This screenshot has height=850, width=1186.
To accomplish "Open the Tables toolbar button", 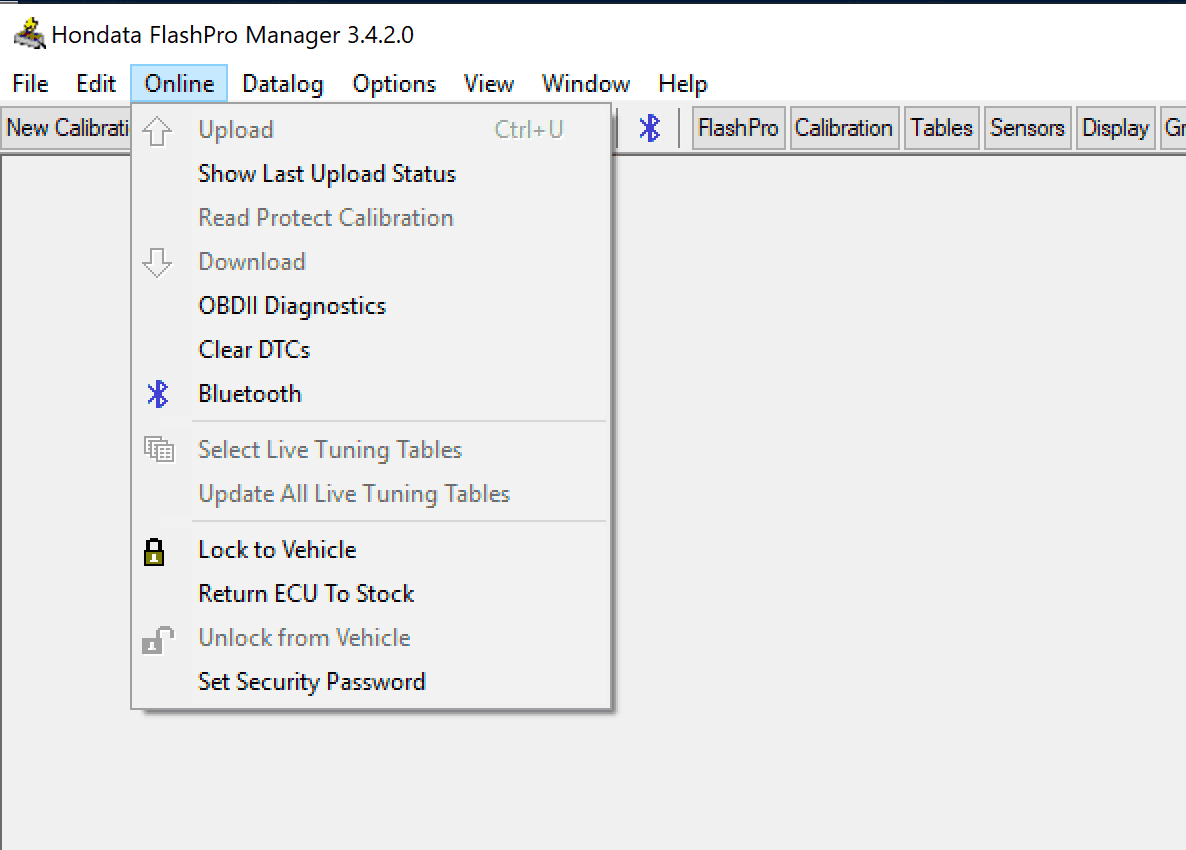I will (x=941, y=128).
